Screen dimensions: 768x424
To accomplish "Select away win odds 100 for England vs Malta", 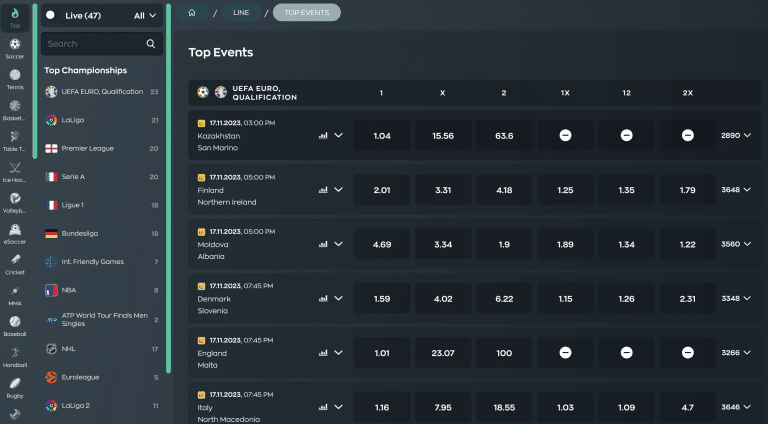I will [504, 353].
